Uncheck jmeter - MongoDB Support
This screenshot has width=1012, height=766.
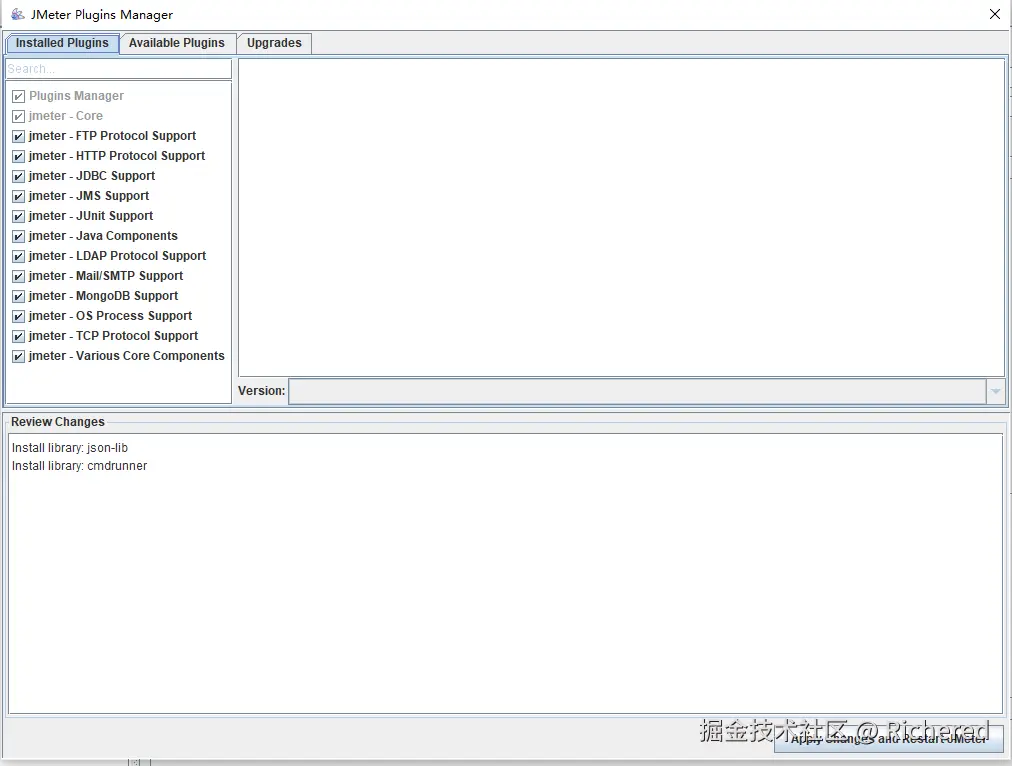tap(19, 297)
